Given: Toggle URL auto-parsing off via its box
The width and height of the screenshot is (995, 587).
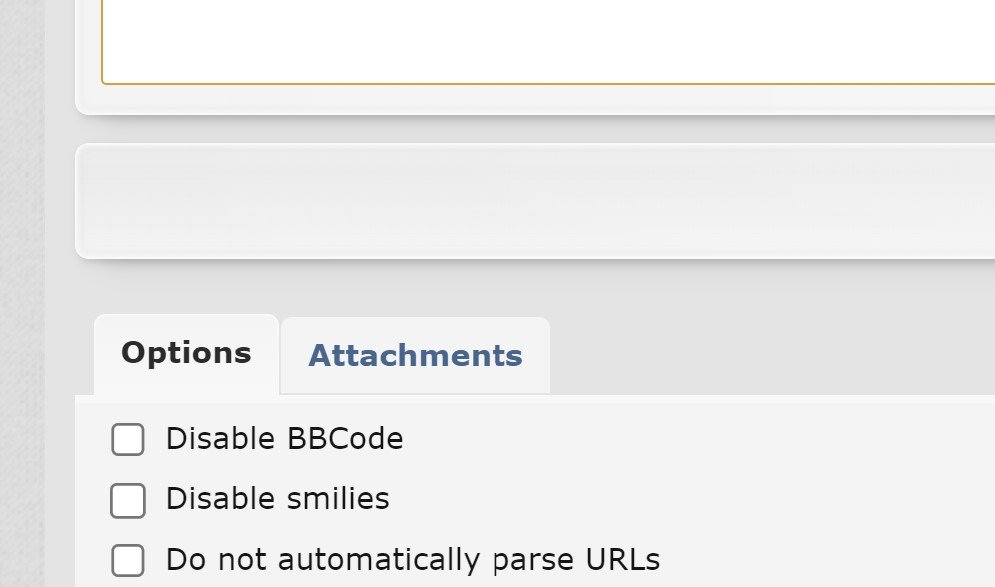Looking at the screenshot, I should [x=128, y=560].
